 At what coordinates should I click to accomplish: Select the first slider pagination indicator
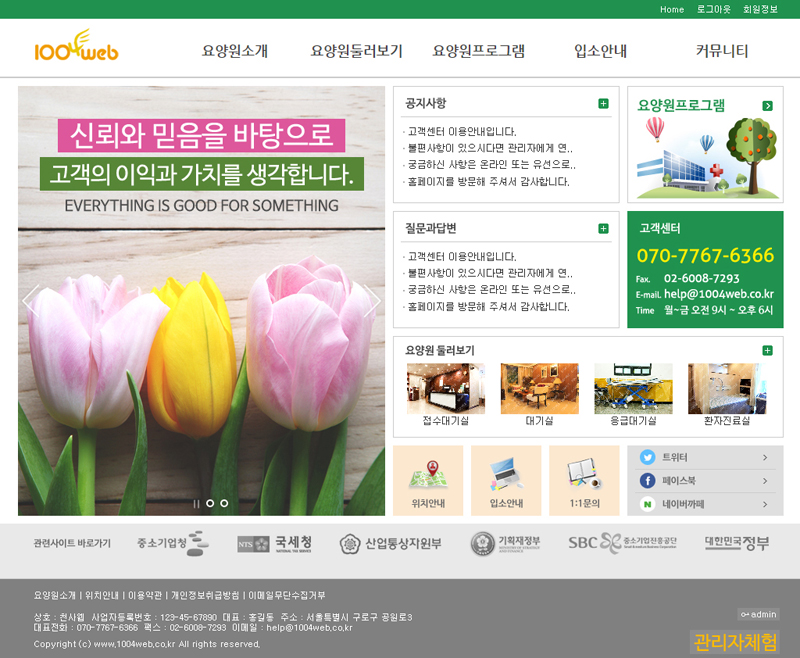196,503
